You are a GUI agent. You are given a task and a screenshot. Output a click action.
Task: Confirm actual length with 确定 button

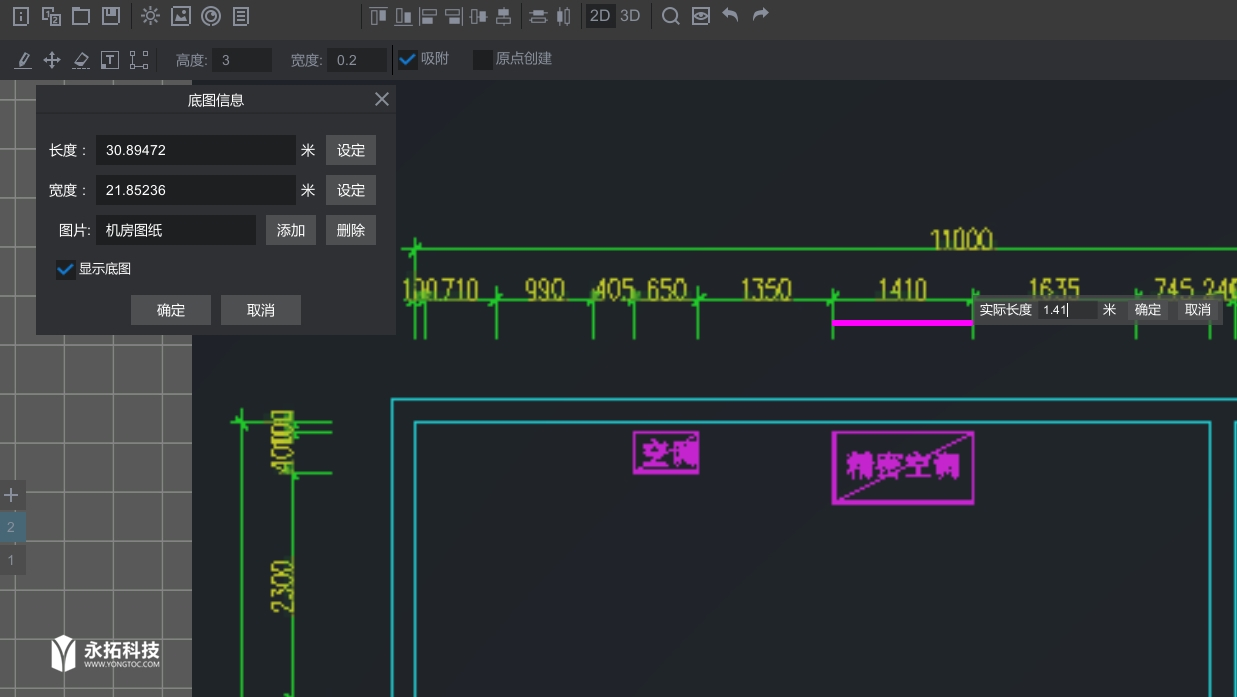(x=1148, y=310)
